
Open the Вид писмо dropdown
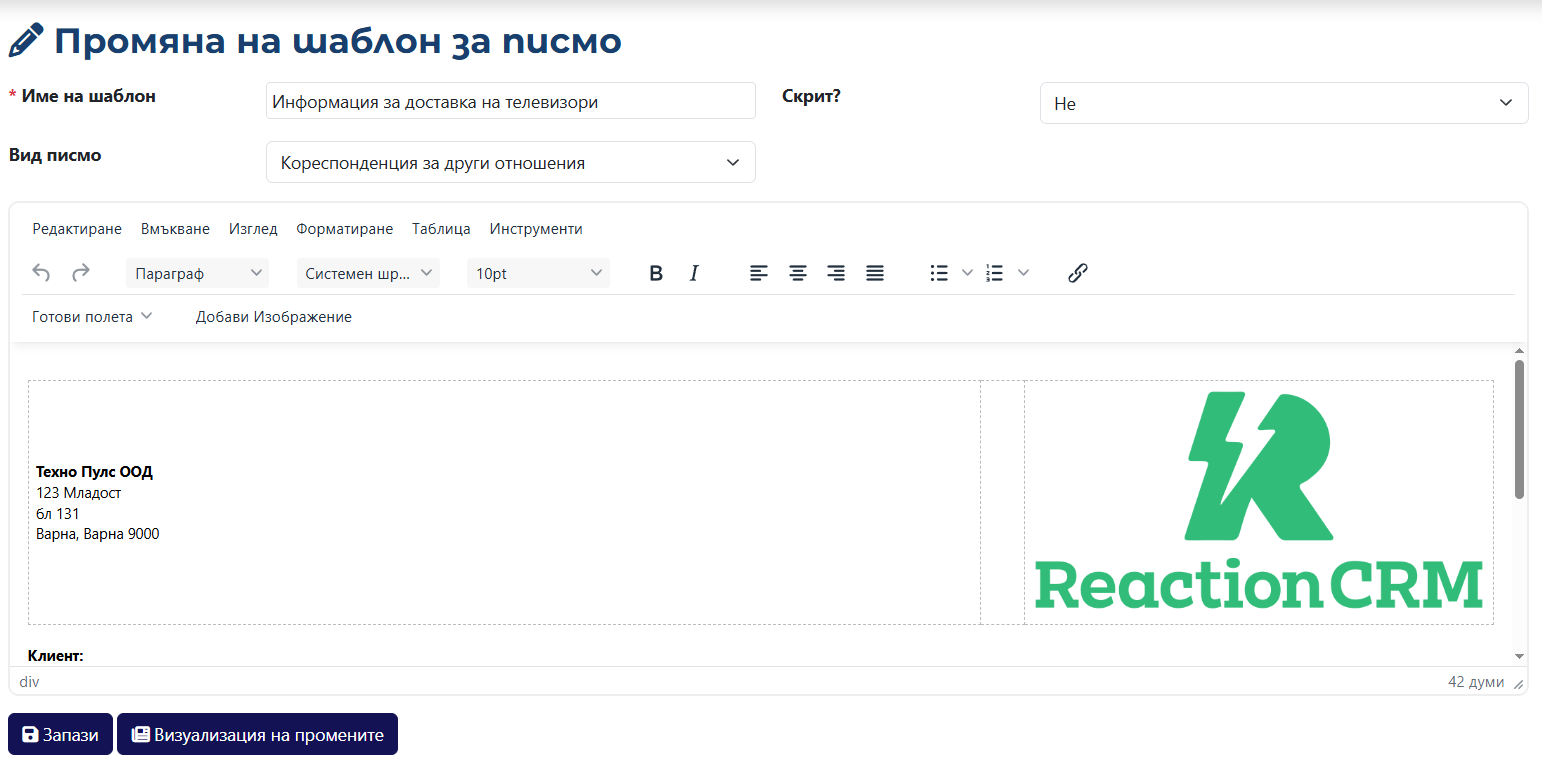pyautogui.click(x=511, y=162)
